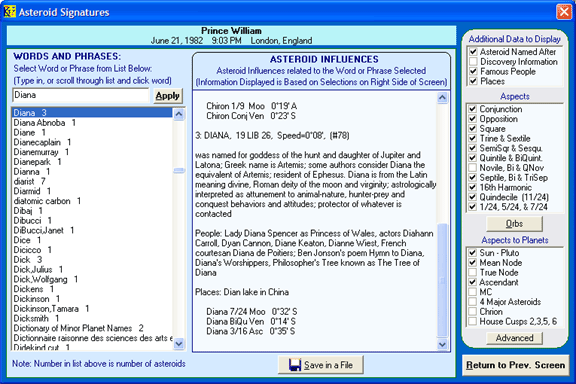
Task: Select 'Dianepark' list entry
Action: (92, 162)
